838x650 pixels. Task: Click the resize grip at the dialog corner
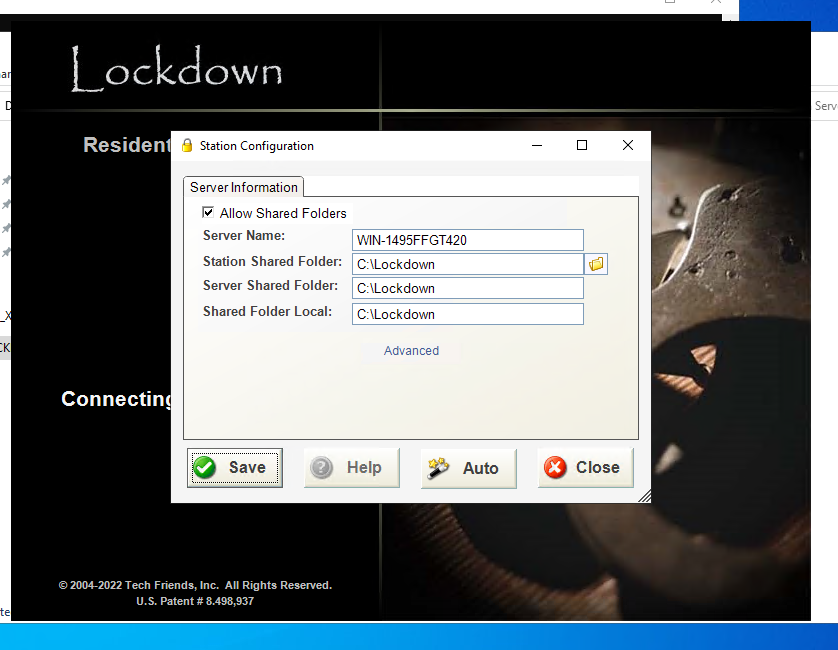click(x=645, y=496)
